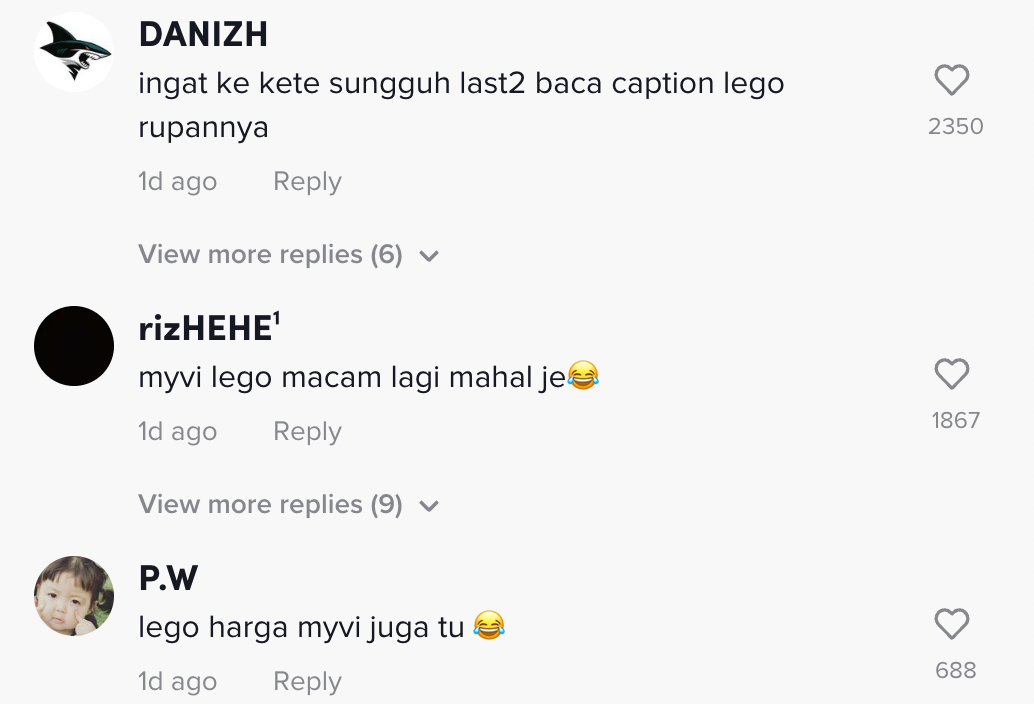Reply to DANIZH's comment
This screenshot has height=704, width=1034.
307,182
